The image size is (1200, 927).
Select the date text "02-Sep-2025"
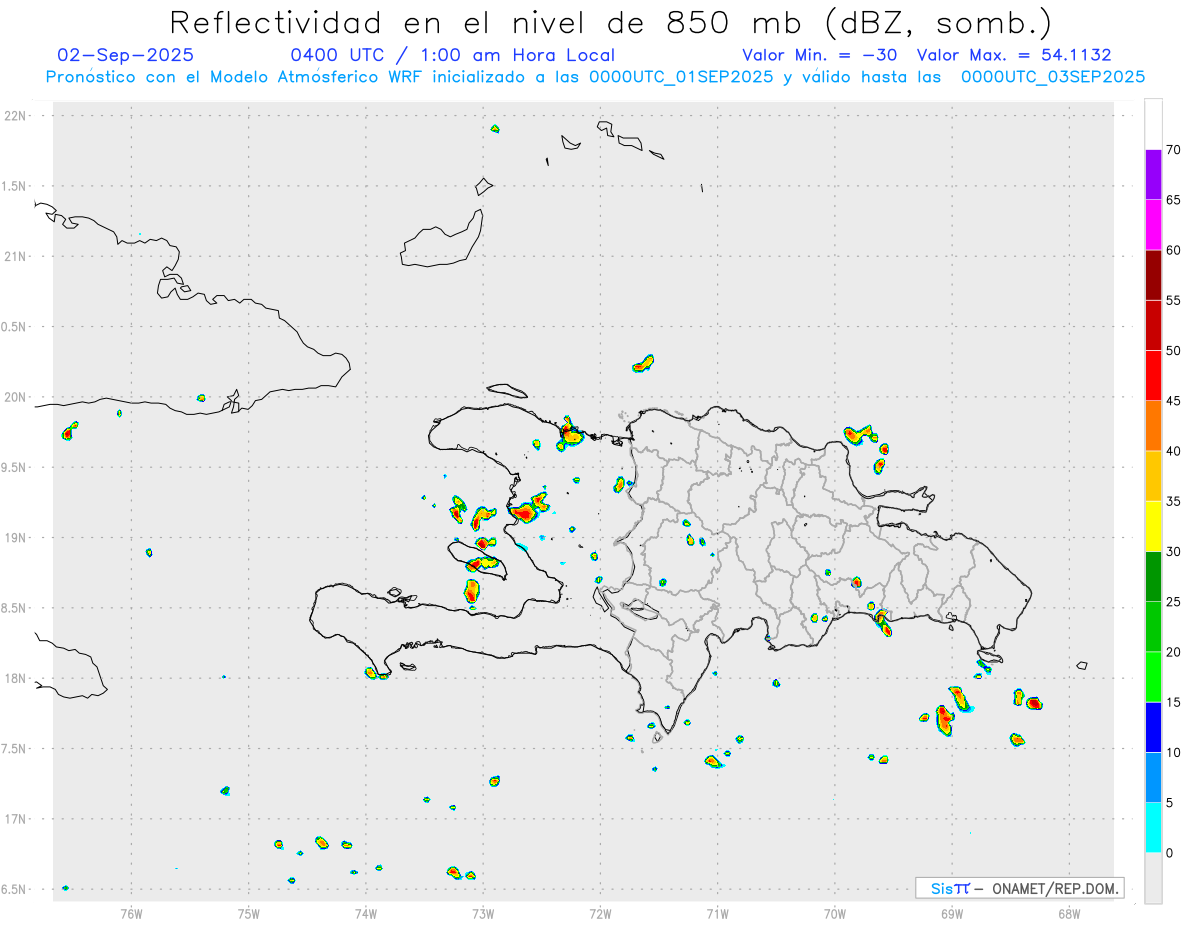click(126, 55)
